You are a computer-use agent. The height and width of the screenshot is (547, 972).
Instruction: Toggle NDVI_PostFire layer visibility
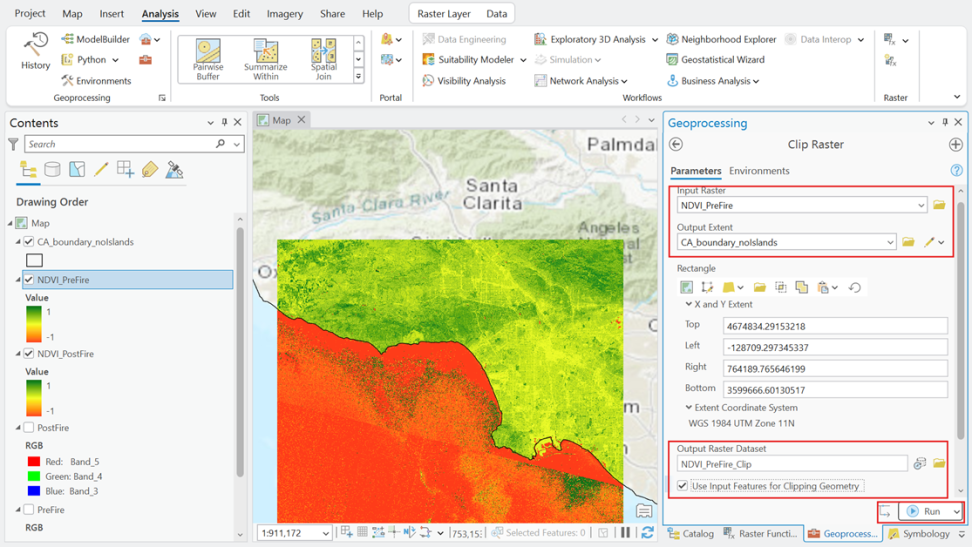(x=29, y=354)
